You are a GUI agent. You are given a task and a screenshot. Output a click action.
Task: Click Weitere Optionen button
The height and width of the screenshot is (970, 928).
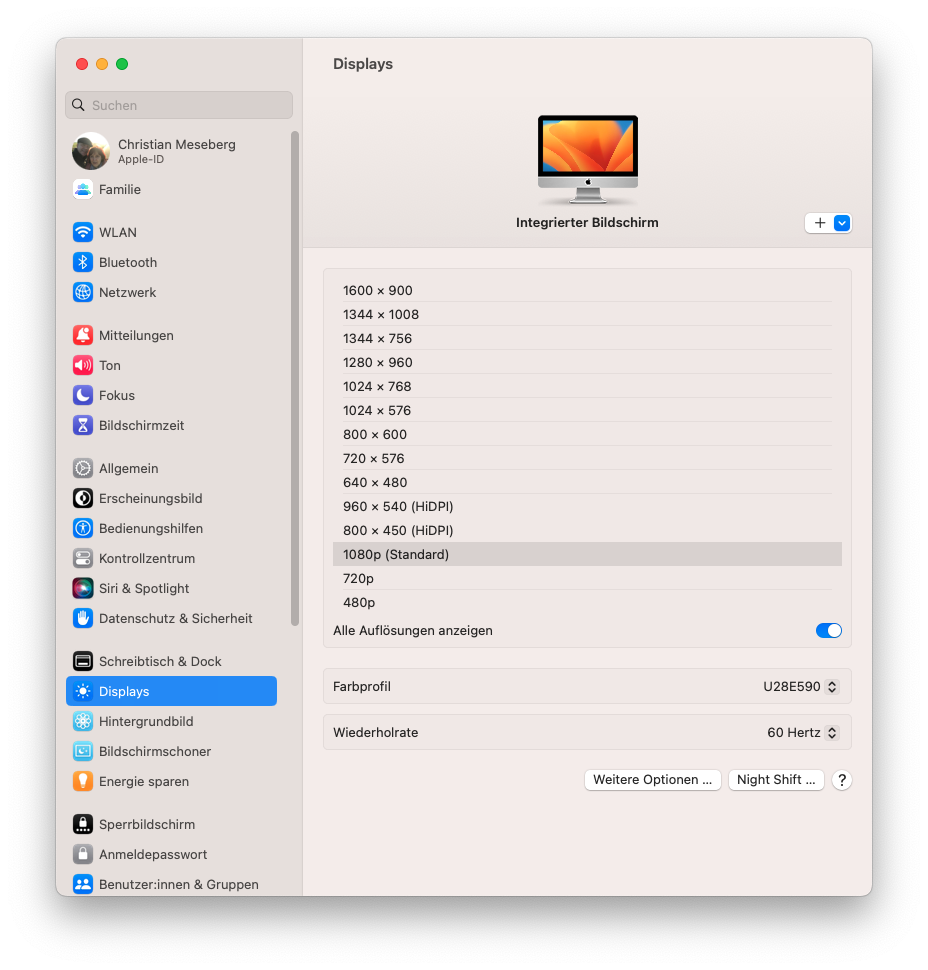(653, 779)
